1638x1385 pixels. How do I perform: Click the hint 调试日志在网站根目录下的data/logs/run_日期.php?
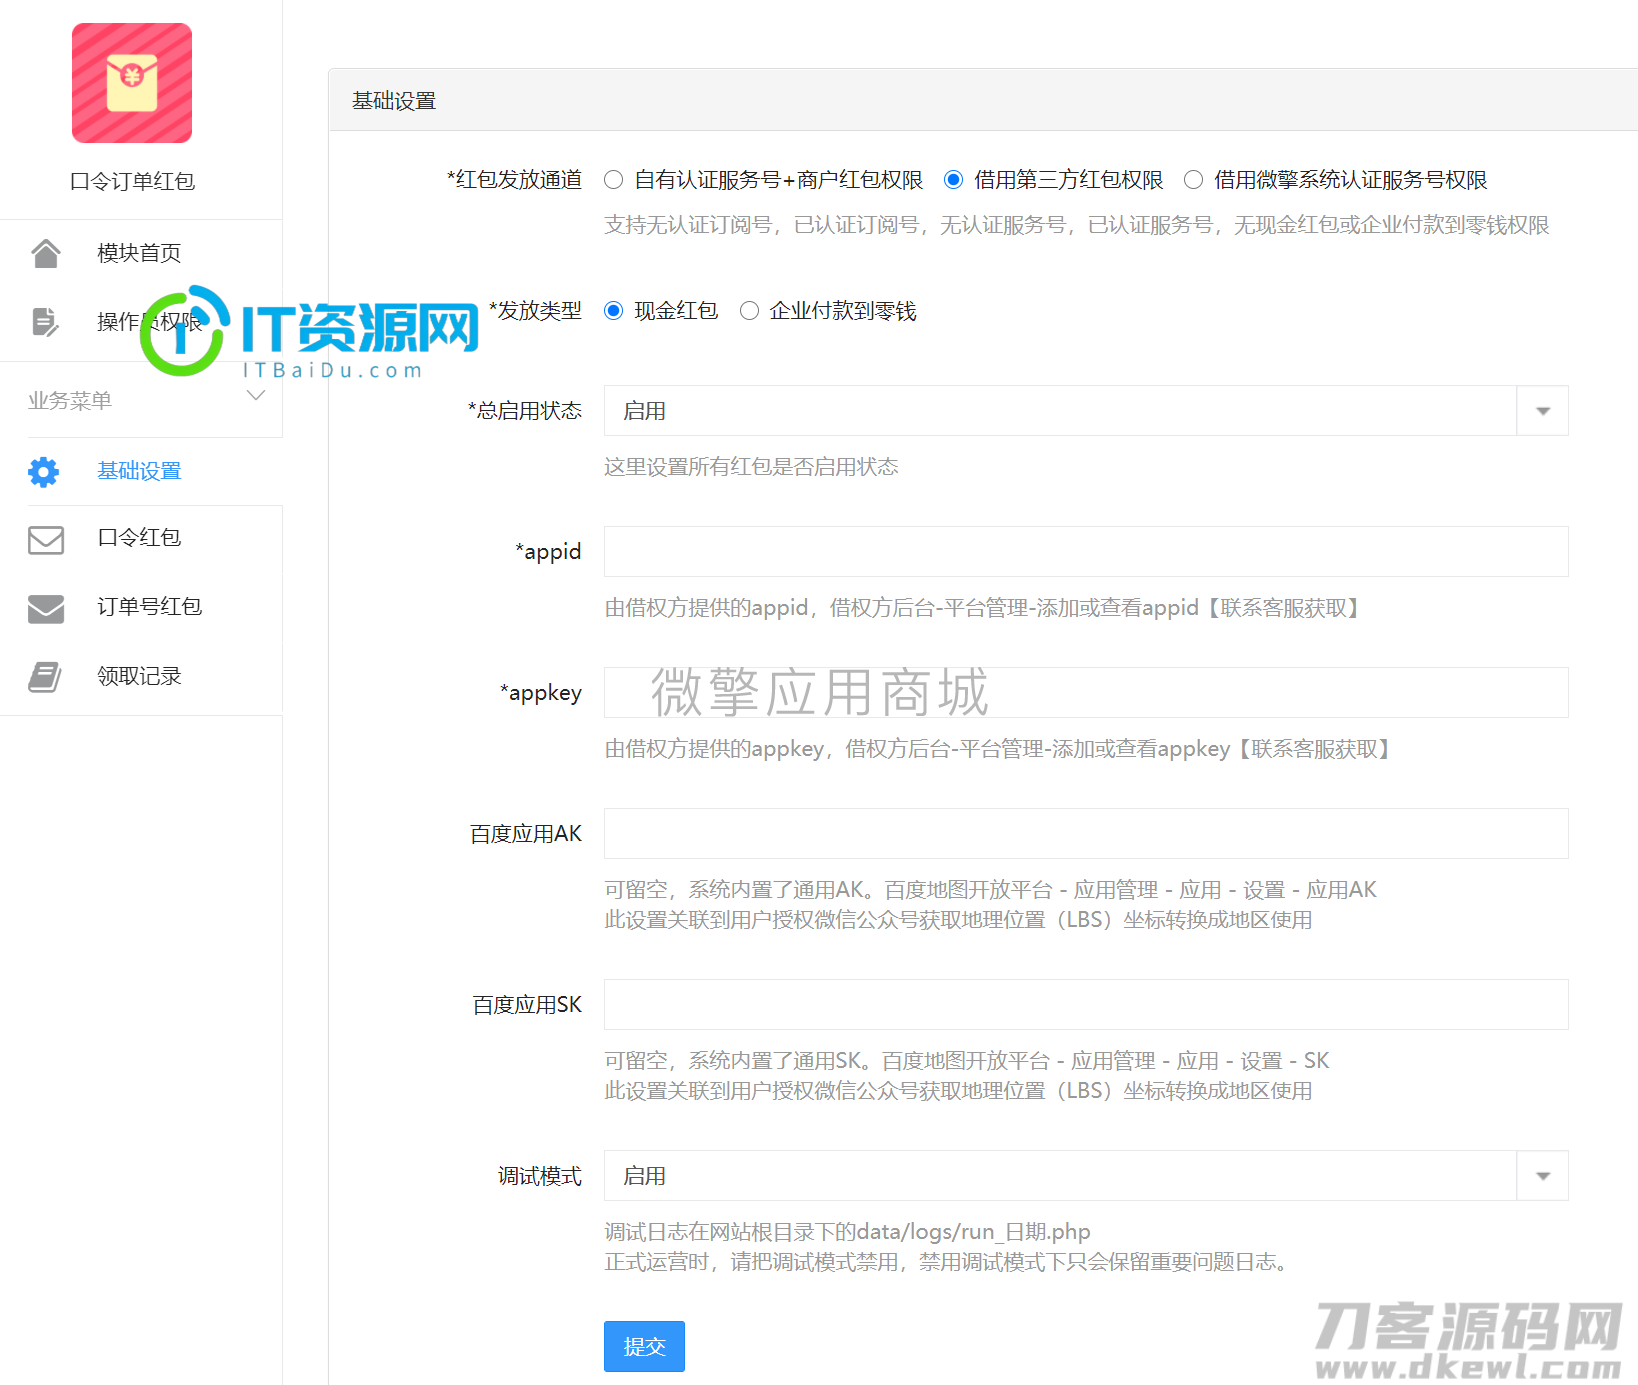pyautogui.click(x=847, y=1232)
